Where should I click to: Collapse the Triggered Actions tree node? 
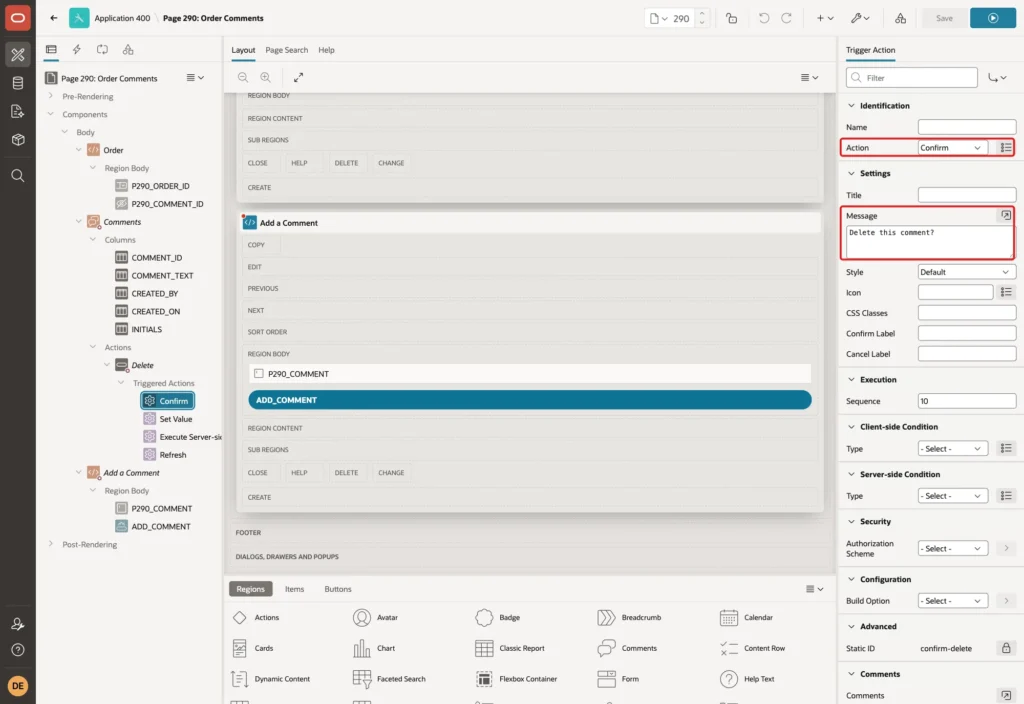click(x=121, y=383)
